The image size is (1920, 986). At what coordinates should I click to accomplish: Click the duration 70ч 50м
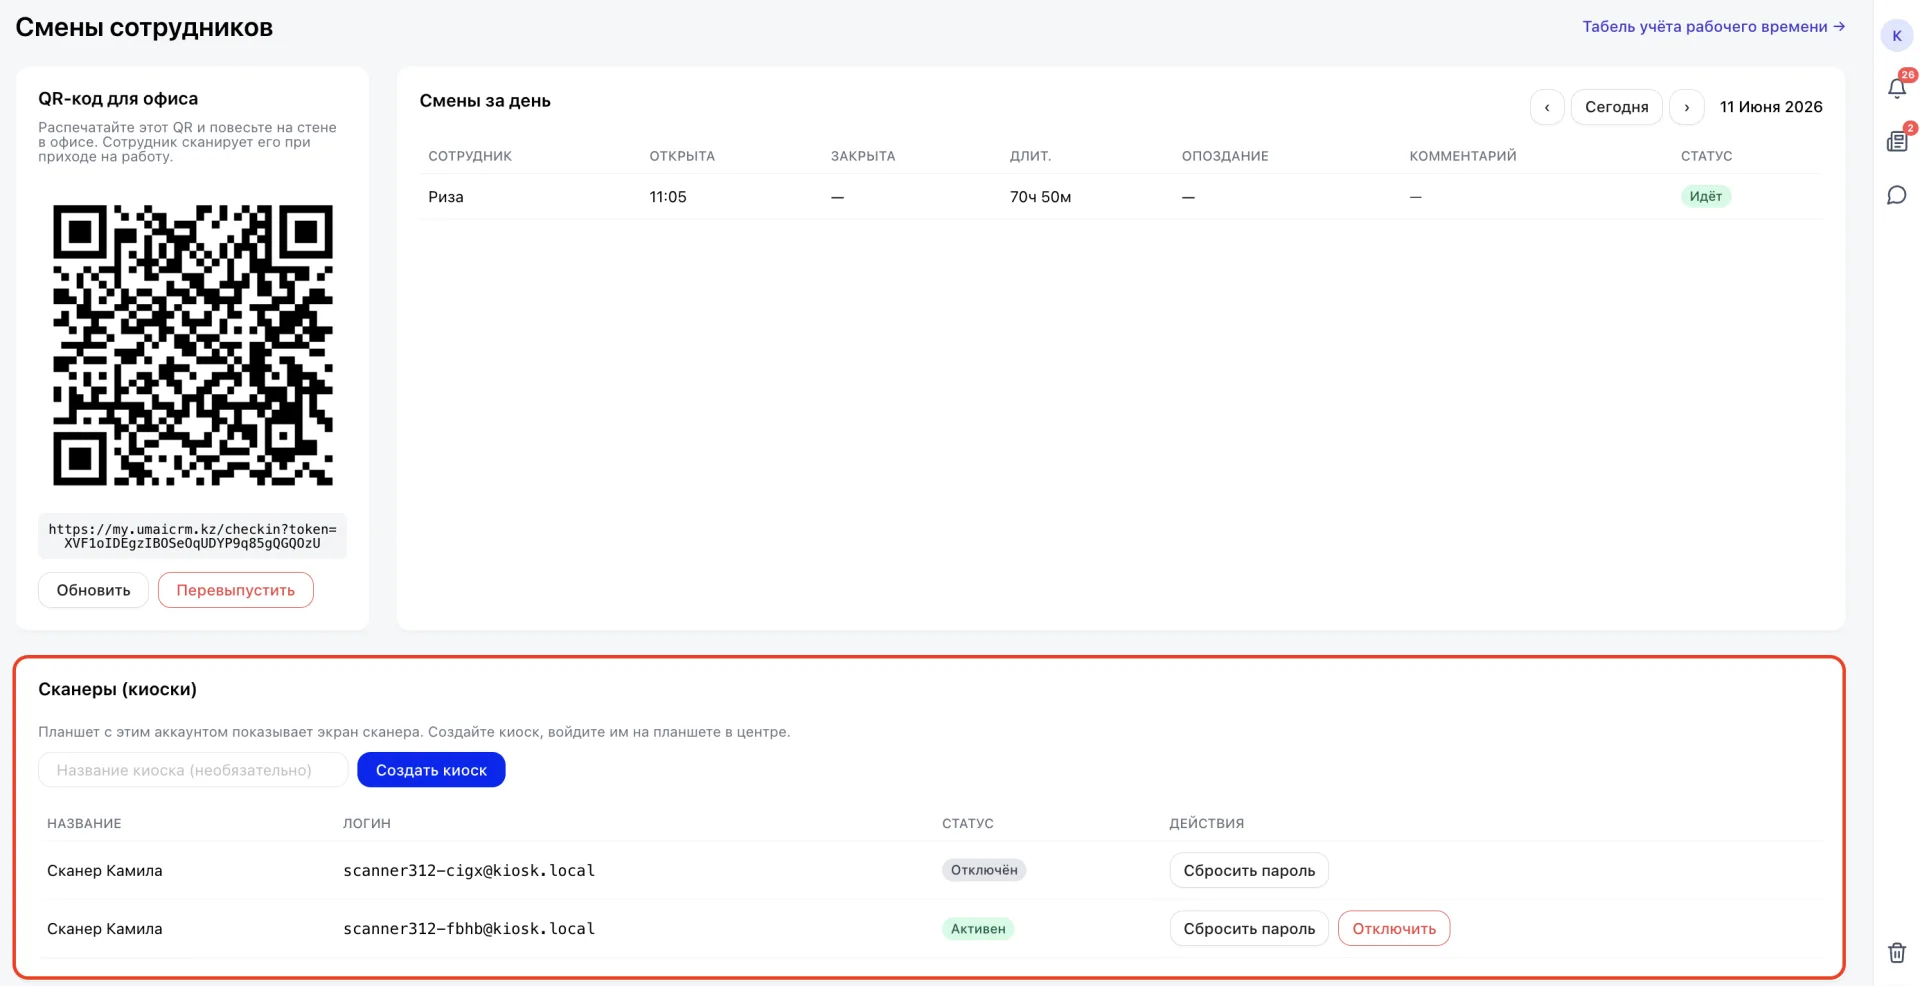tap(1040, 197)
